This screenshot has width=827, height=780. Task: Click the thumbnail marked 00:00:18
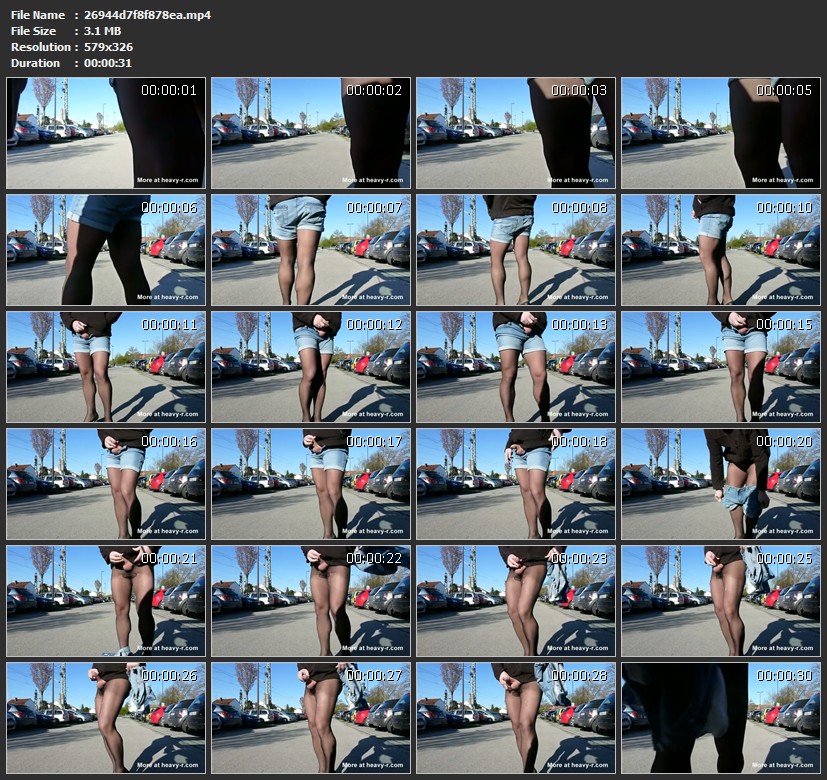coord(516,484)
